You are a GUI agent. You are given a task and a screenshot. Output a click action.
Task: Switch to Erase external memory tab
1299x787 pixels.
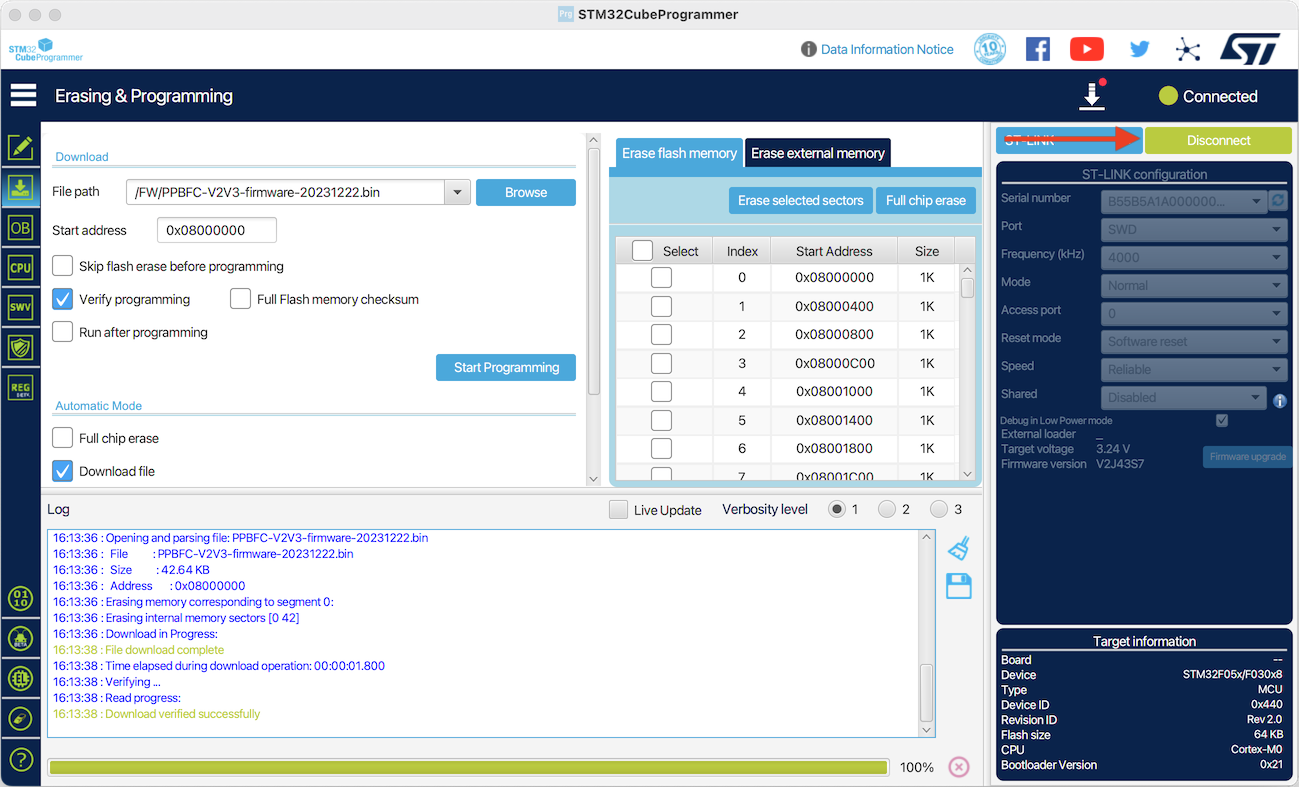coord(818,153)
